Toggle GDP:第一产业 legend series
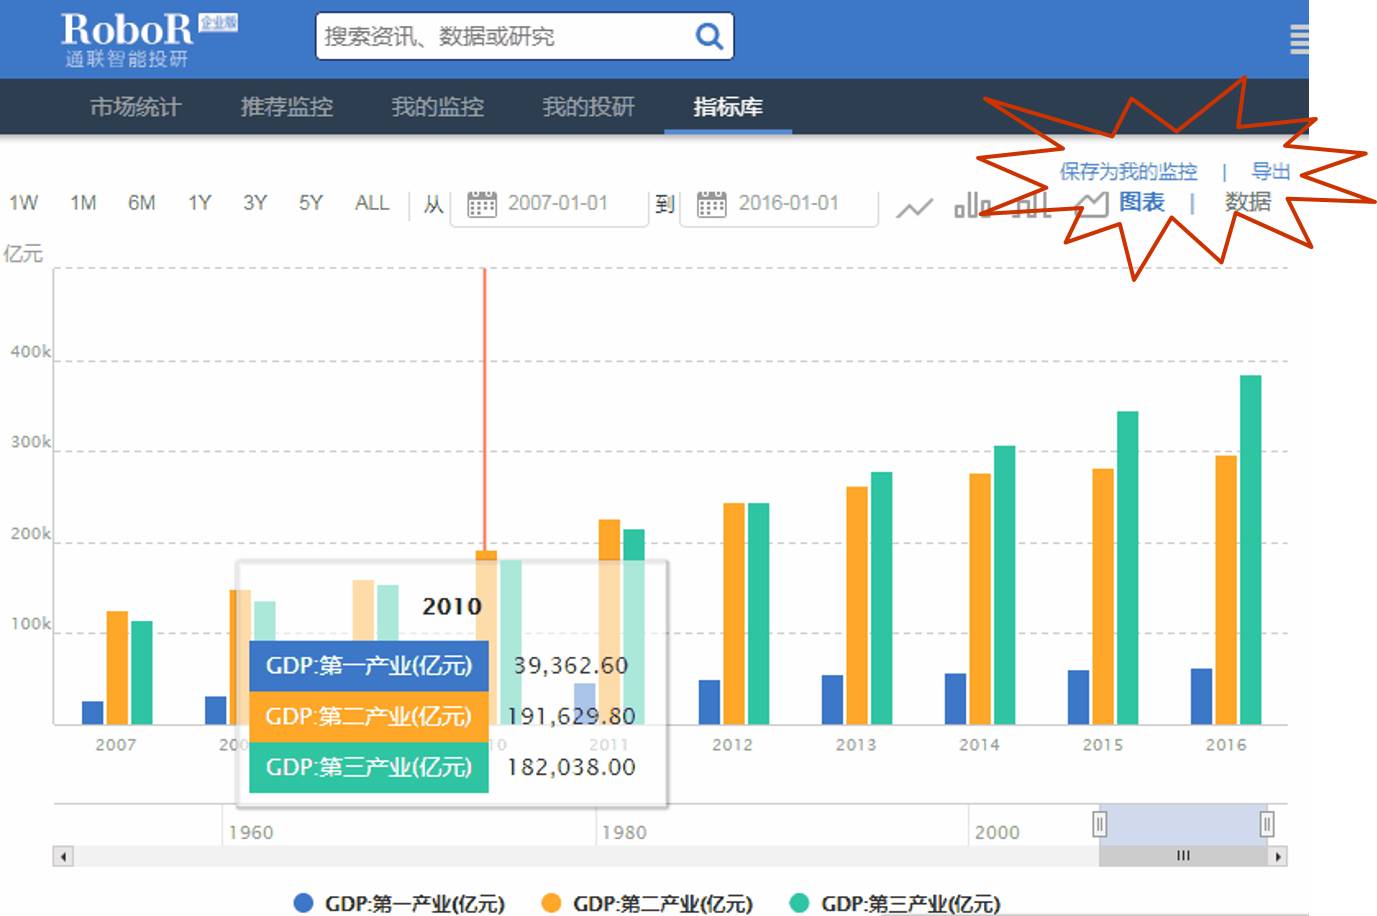This screenshot has width=1377, height=916. tap(400, 903)
